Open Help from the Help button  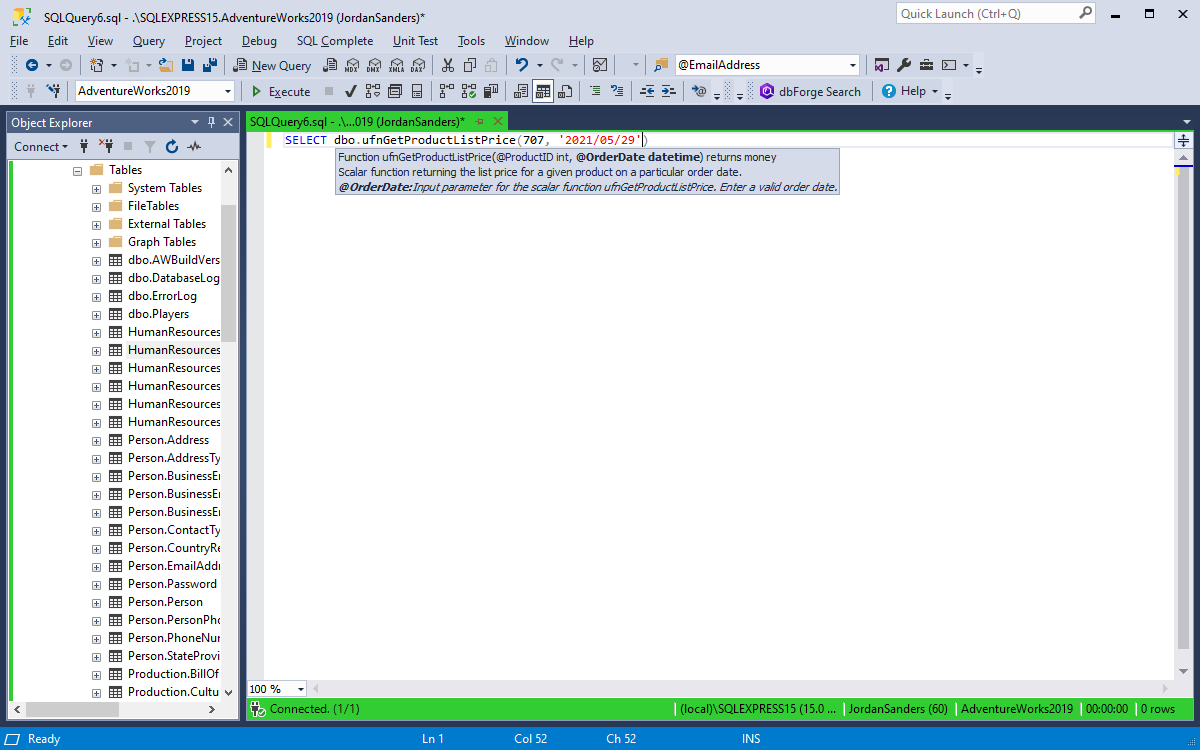(905, 90)
